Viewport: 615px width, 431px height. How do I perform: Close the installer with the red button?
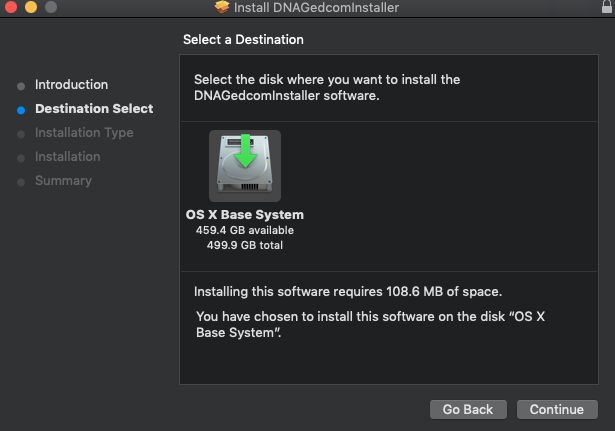10,8
